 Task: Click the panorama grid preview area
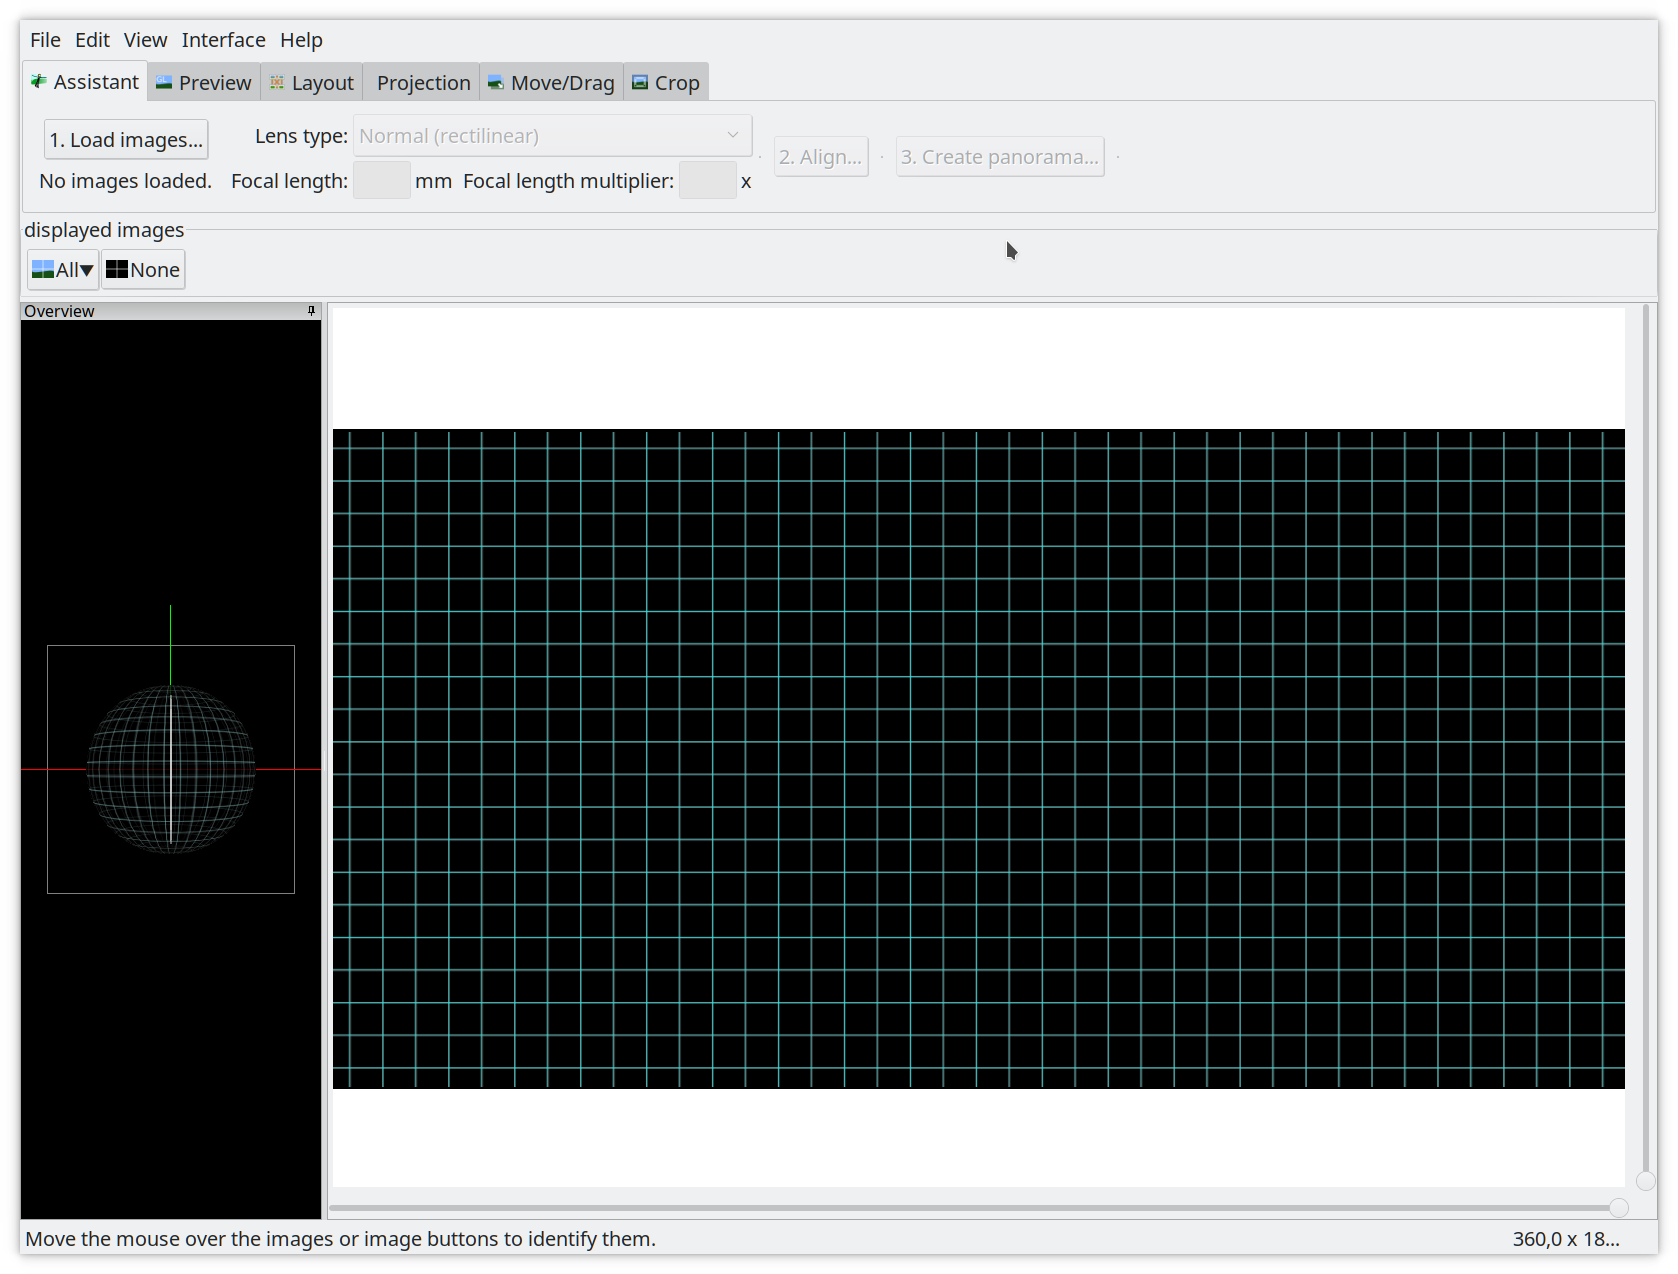click(x=978, y=758)
